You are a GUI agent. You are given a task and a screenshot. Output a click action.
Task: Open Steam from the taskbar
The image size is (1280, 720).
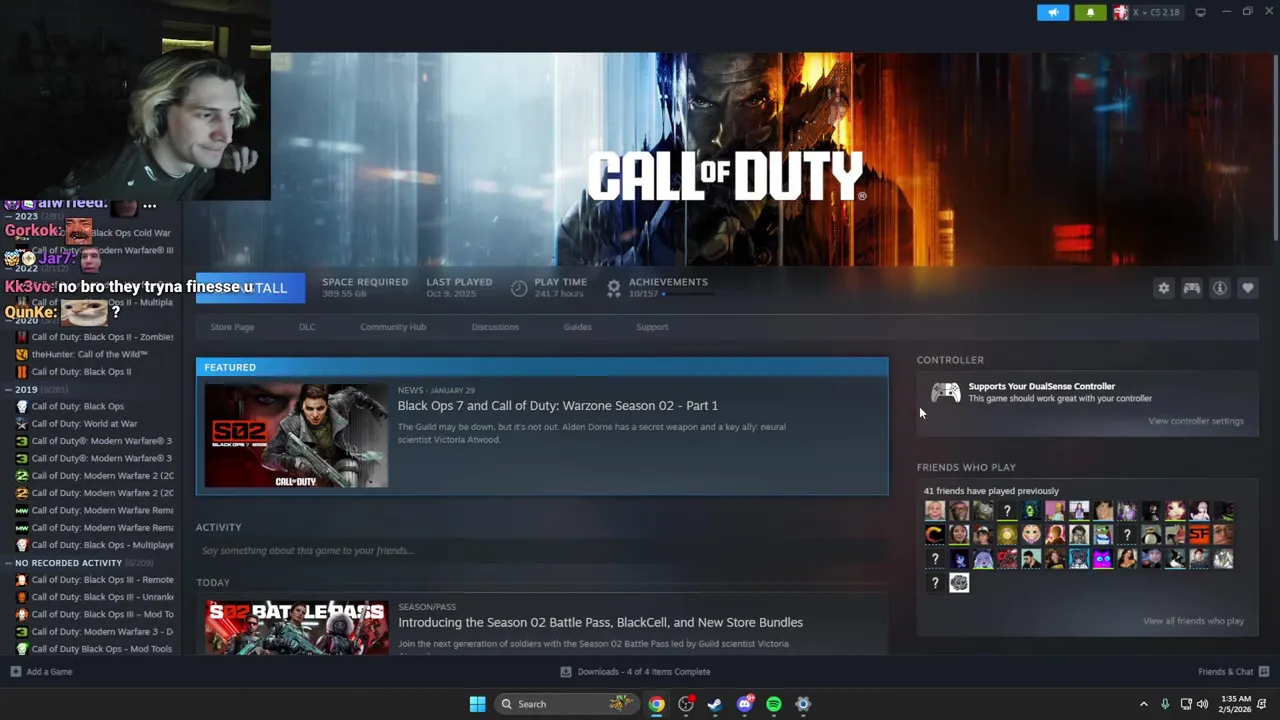(x=715, y=704)
